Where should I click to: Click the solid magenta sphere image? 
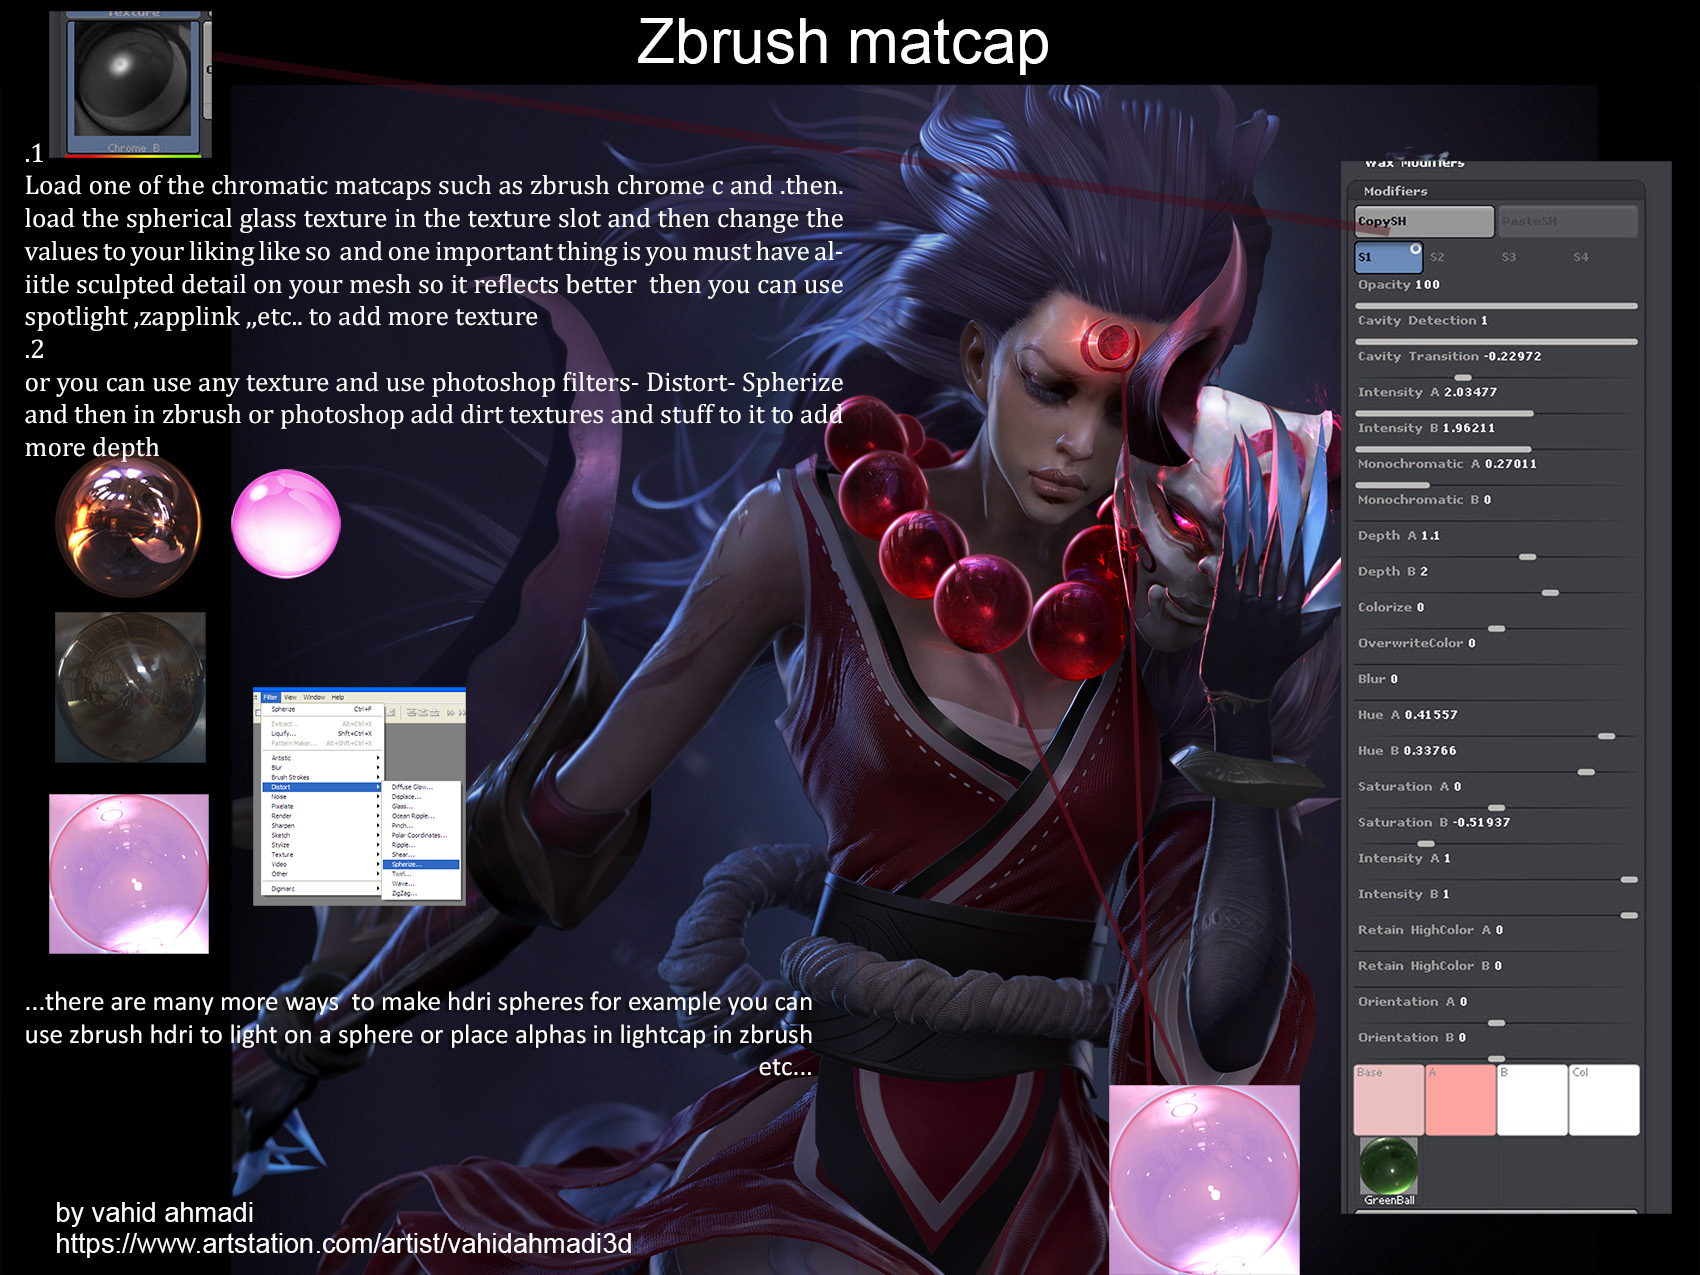point(286,524)
